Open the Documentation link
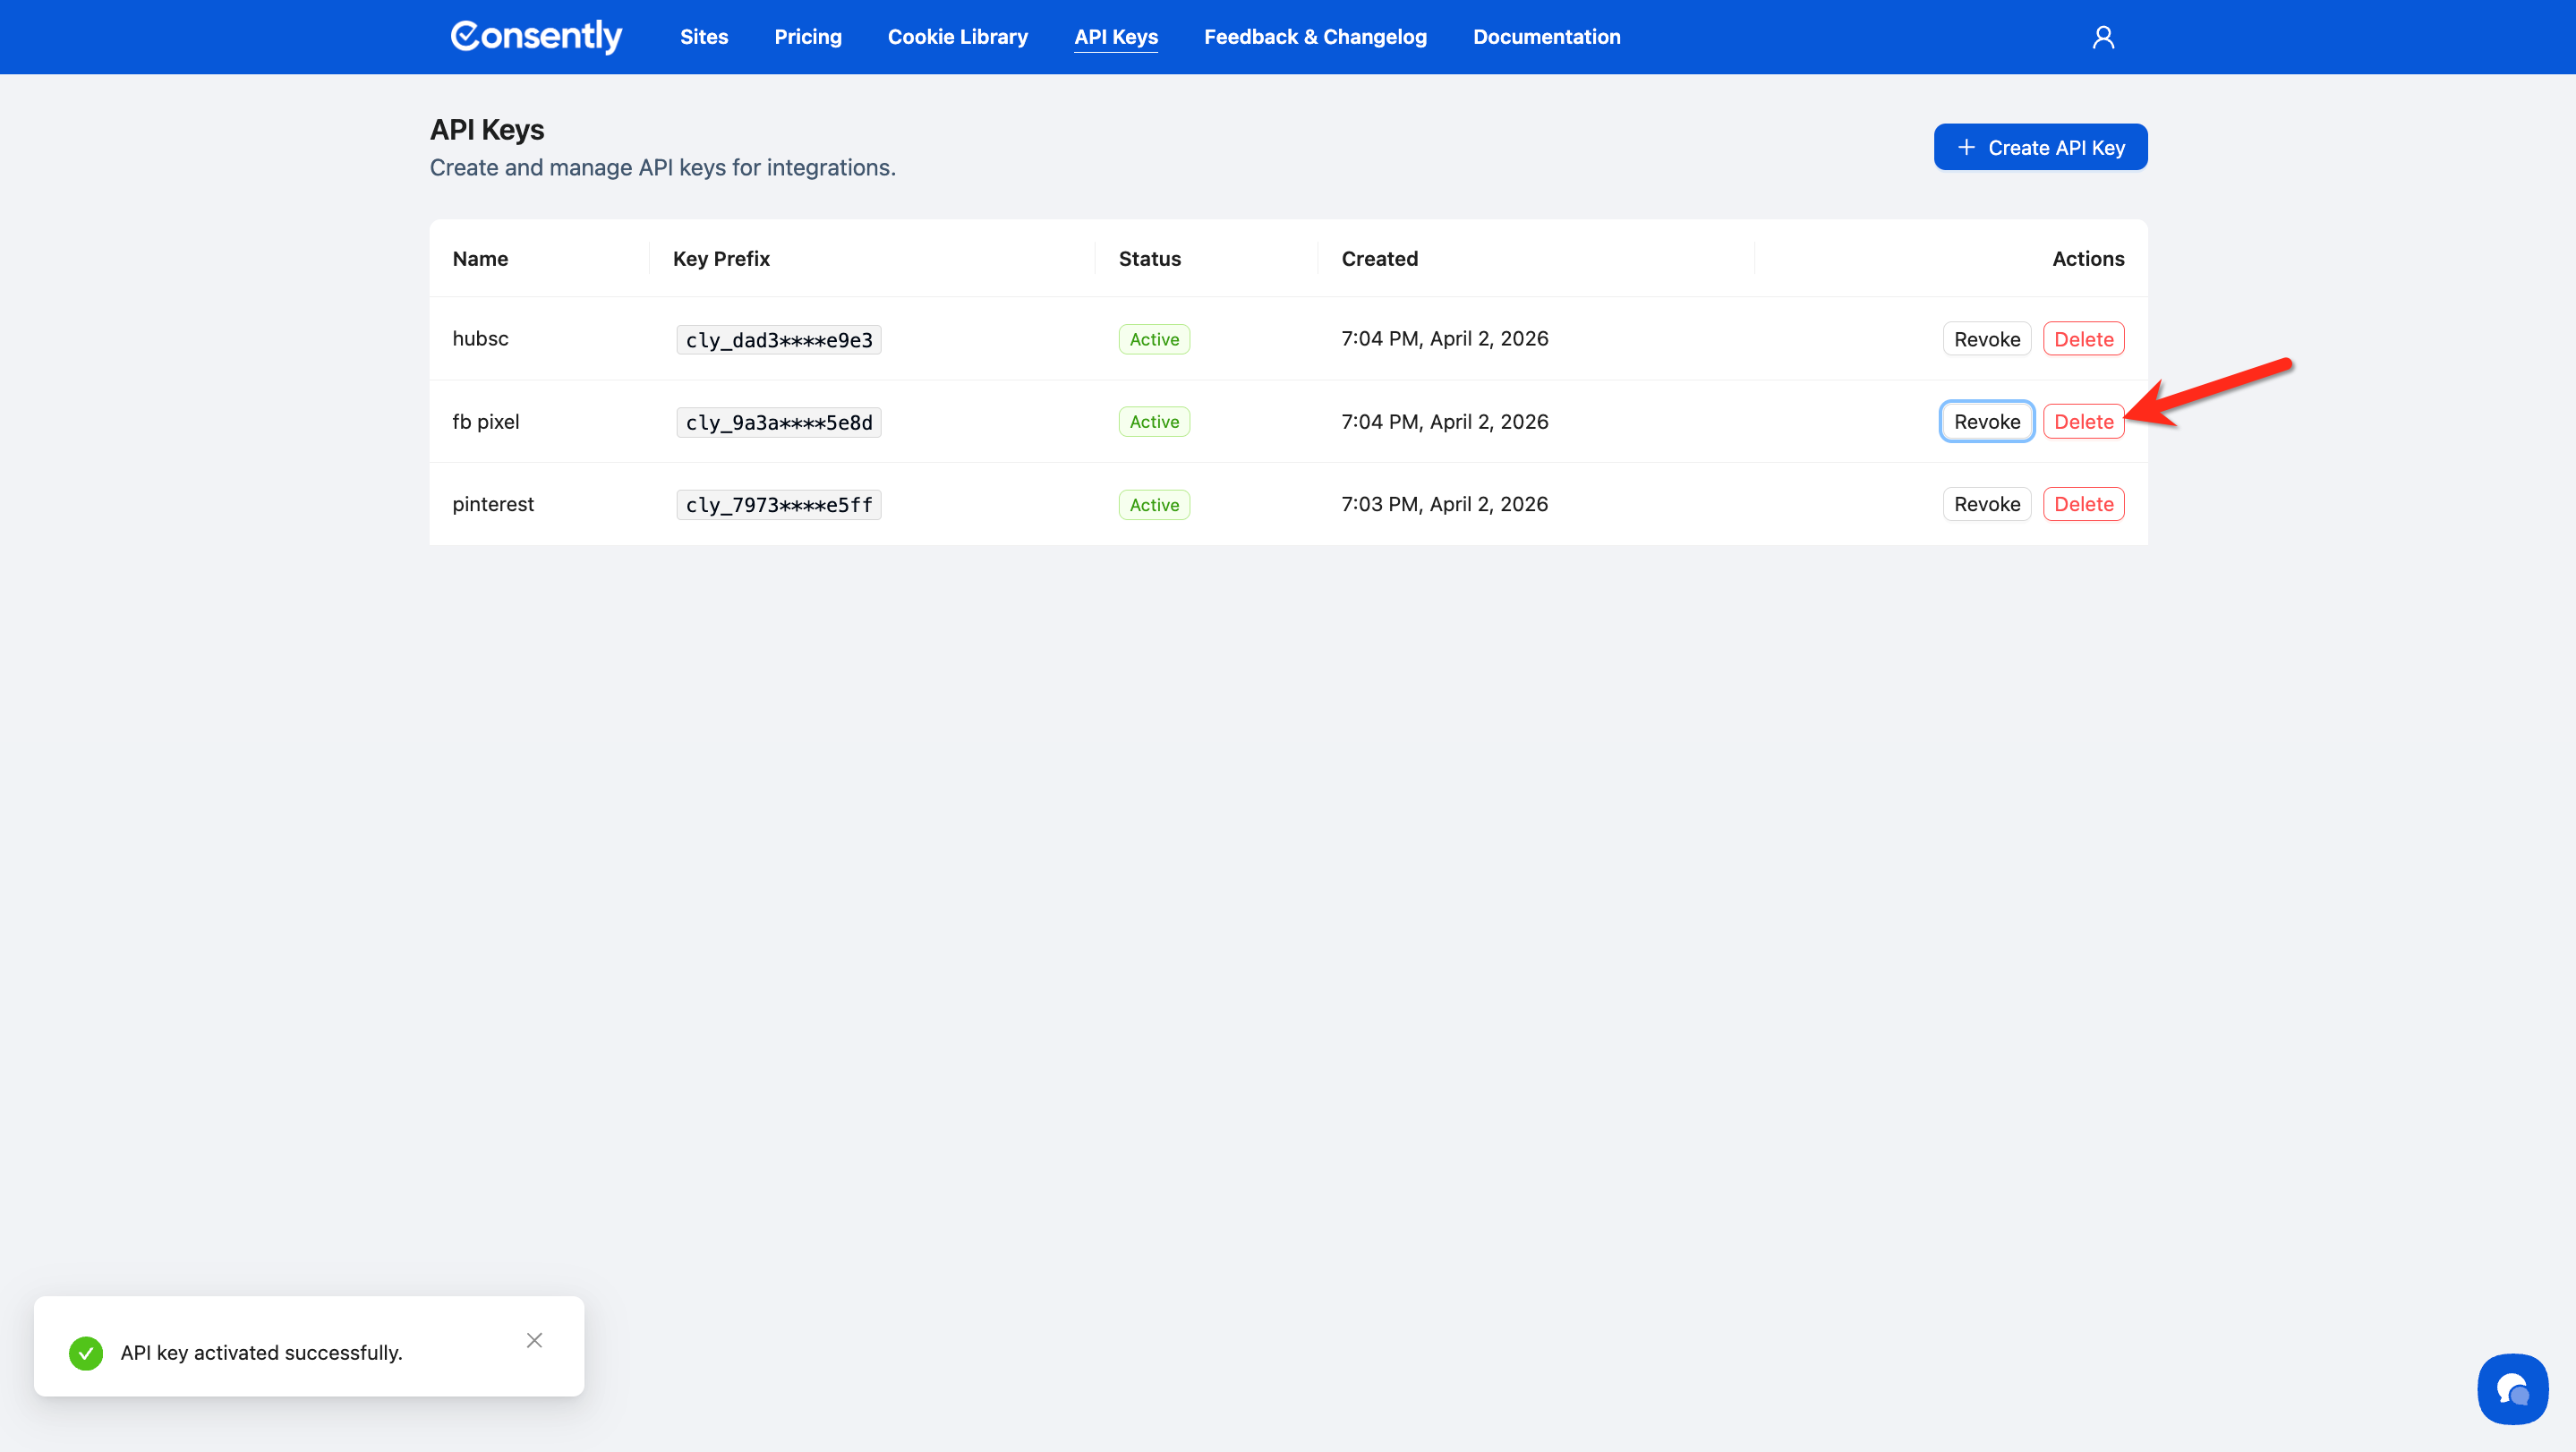2576x1452 pixels. (x=1546, y=37)
